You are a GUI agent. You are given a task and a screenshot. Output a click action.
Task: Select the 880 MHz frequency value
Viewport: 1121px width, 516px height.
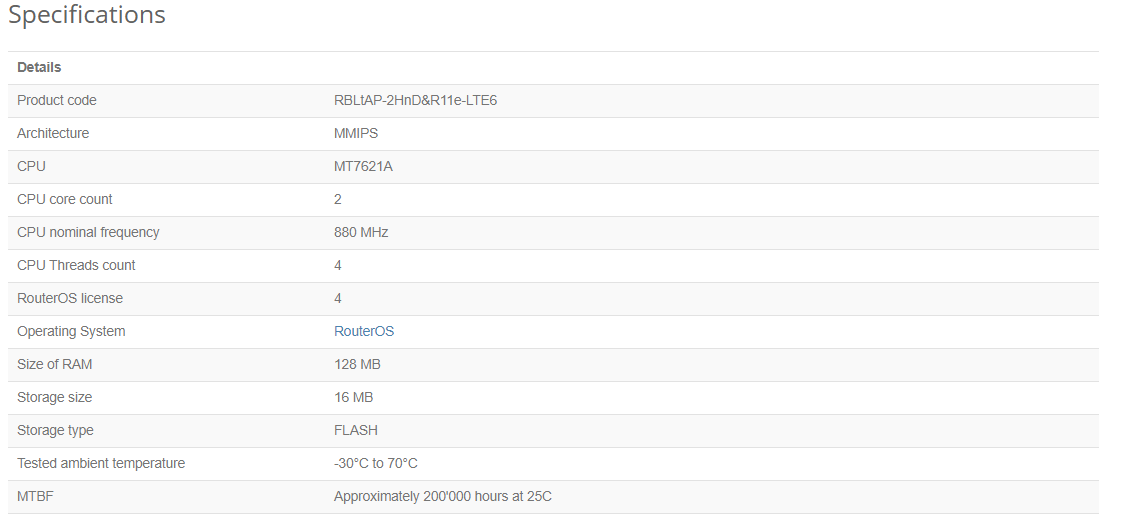[361, 232]
